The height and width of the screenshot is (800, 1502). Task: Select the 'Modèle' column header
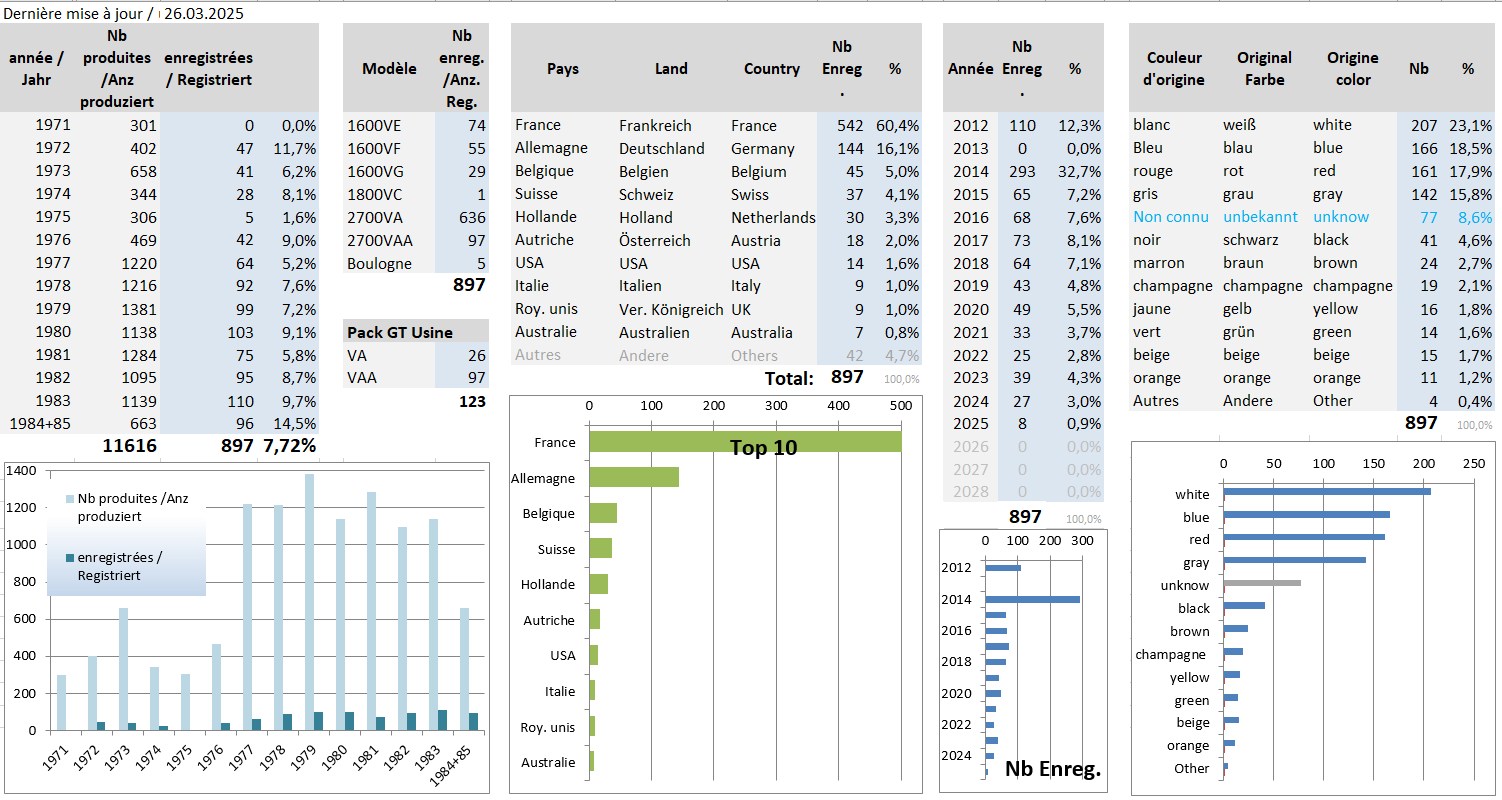point(389,69)
